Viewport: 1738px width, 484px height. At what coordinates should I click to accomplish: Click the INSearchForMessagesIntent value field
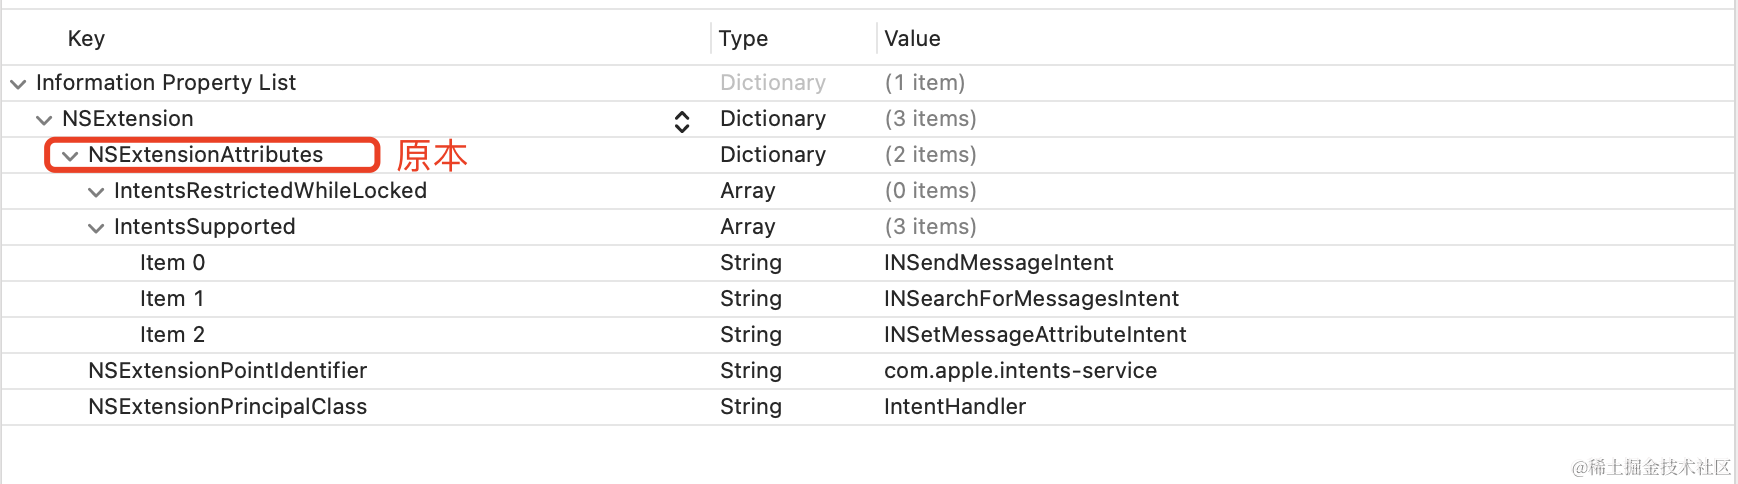tap(1031, 299)
